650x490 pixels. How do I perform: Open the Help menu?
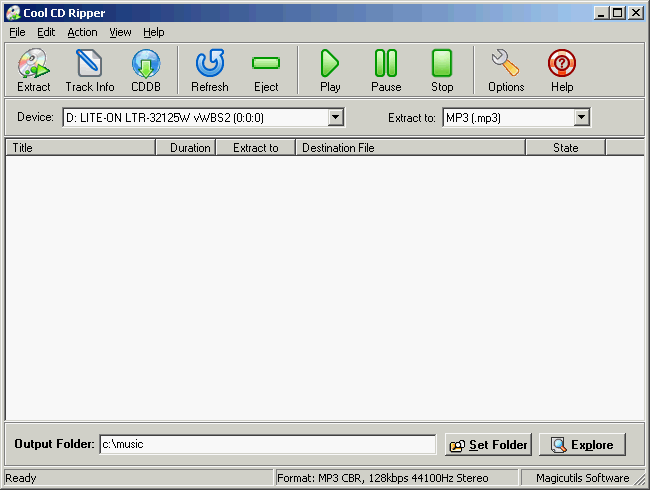tap(154, 32)
